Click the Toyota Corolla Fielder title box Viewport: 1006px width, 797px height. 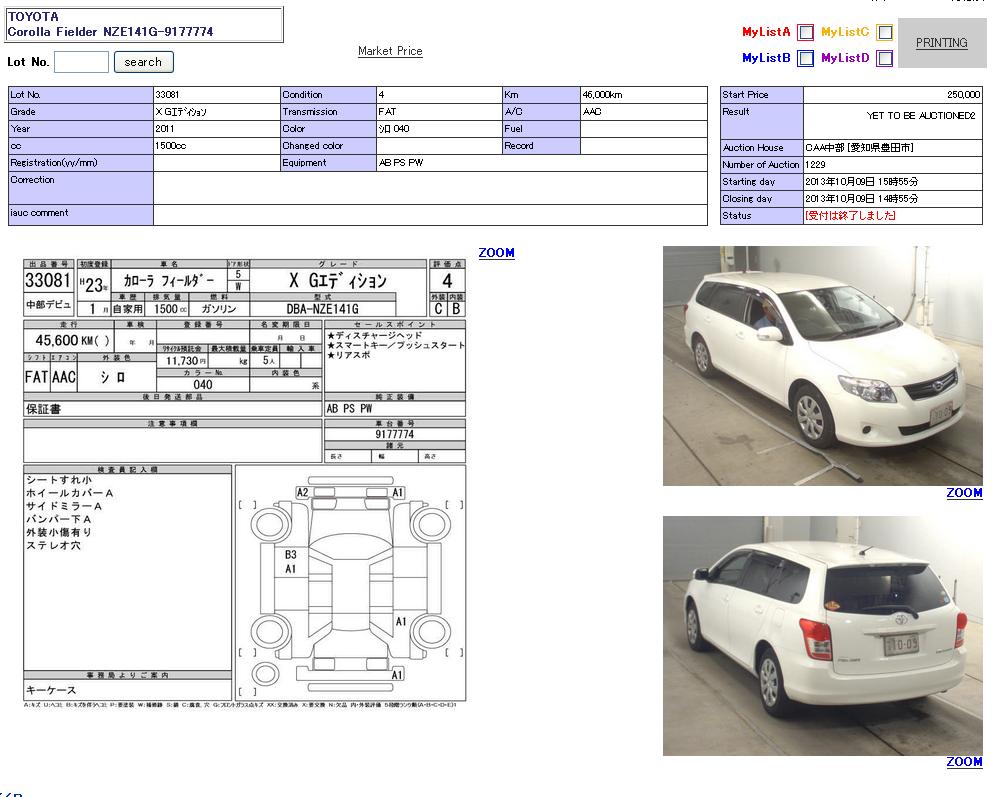coord(144,25)
